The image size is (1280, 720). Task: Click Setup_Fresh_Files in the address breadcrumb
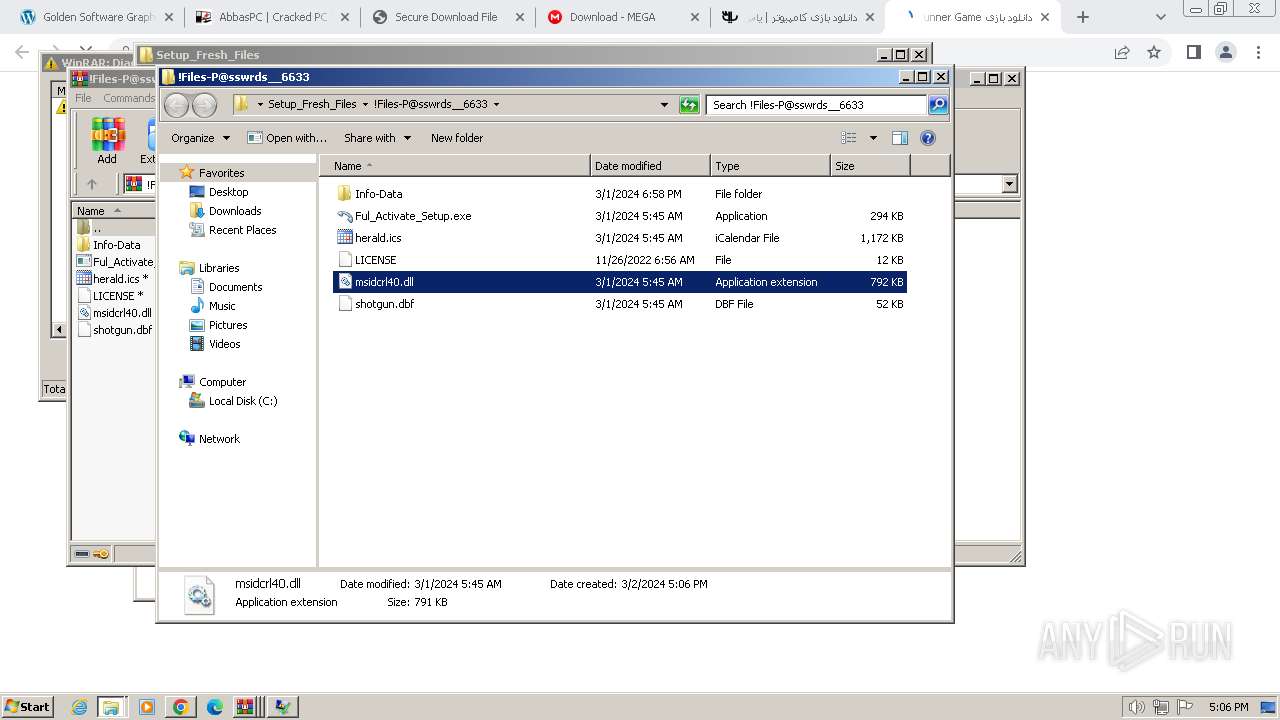click(312, 104)
